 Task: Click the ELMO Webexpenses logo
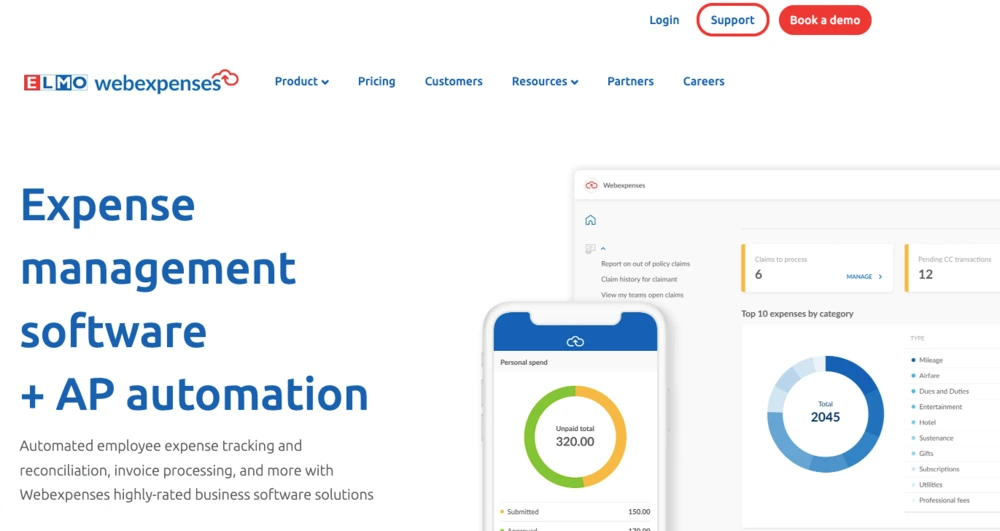pyautogui.click(x=131, y=82)
